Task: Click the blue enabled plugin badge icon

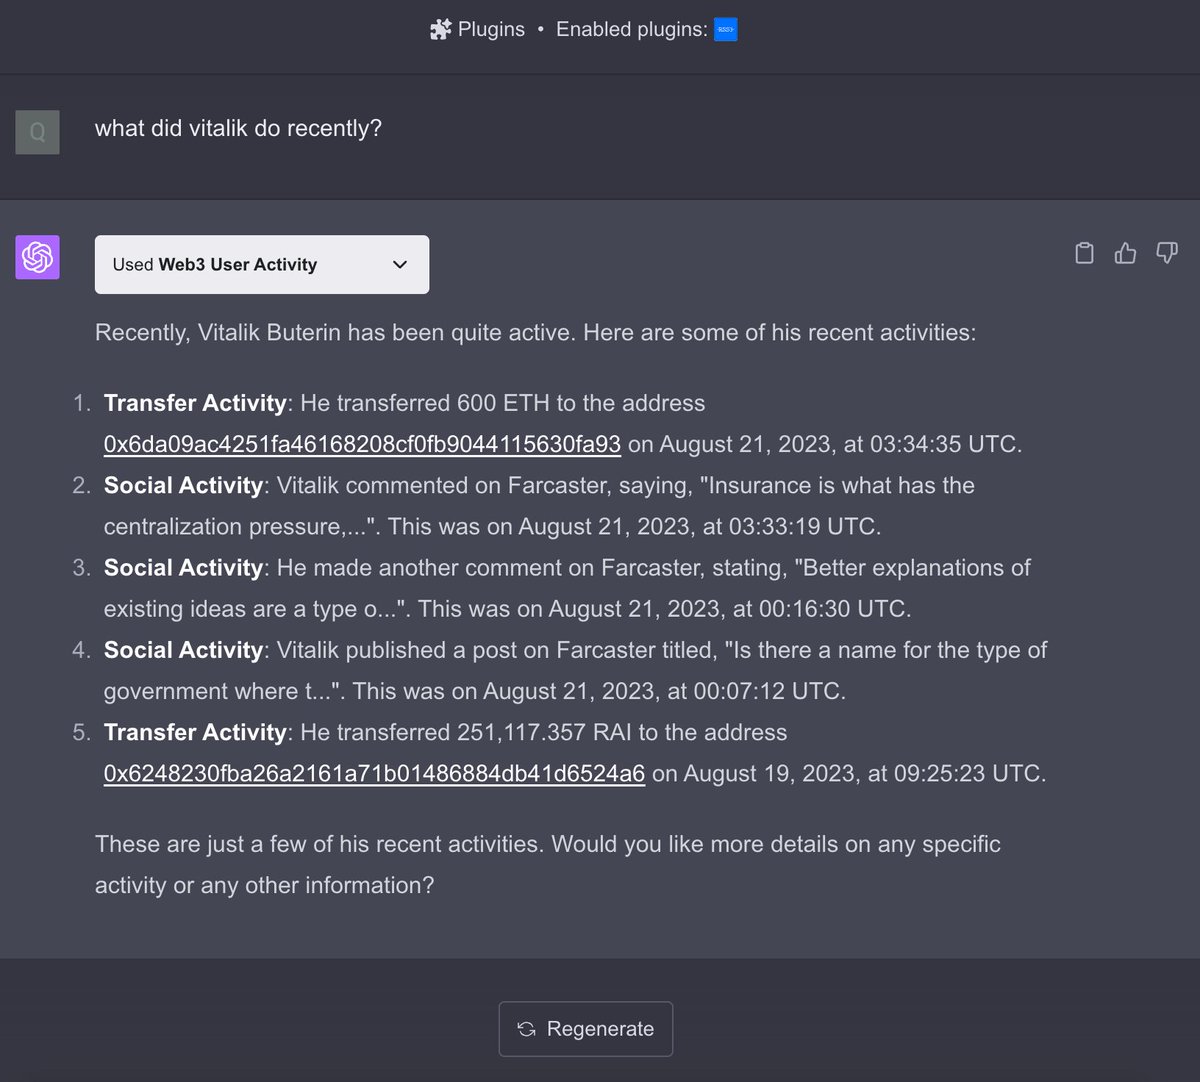Action: click(726, 30)
